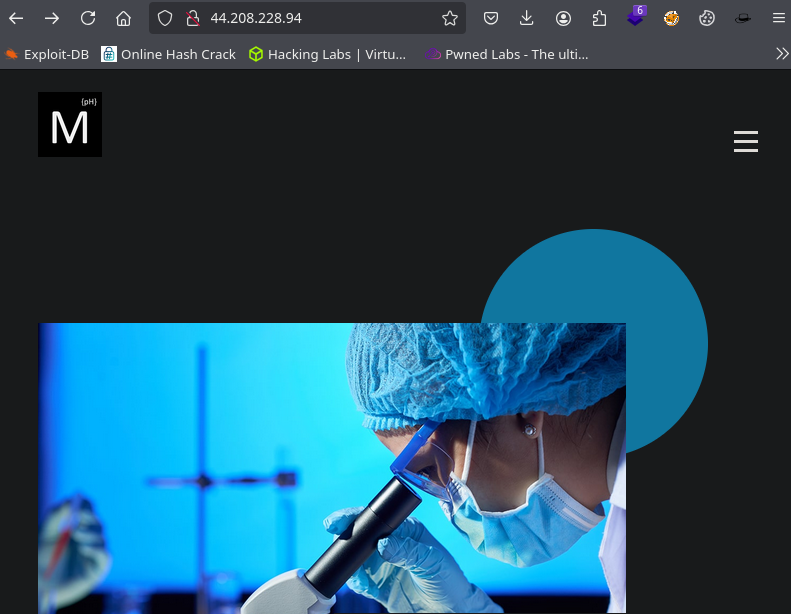This screenshot has height=614, width=791.
Task: View insecure connection padlock info
Action: [191, 18]
